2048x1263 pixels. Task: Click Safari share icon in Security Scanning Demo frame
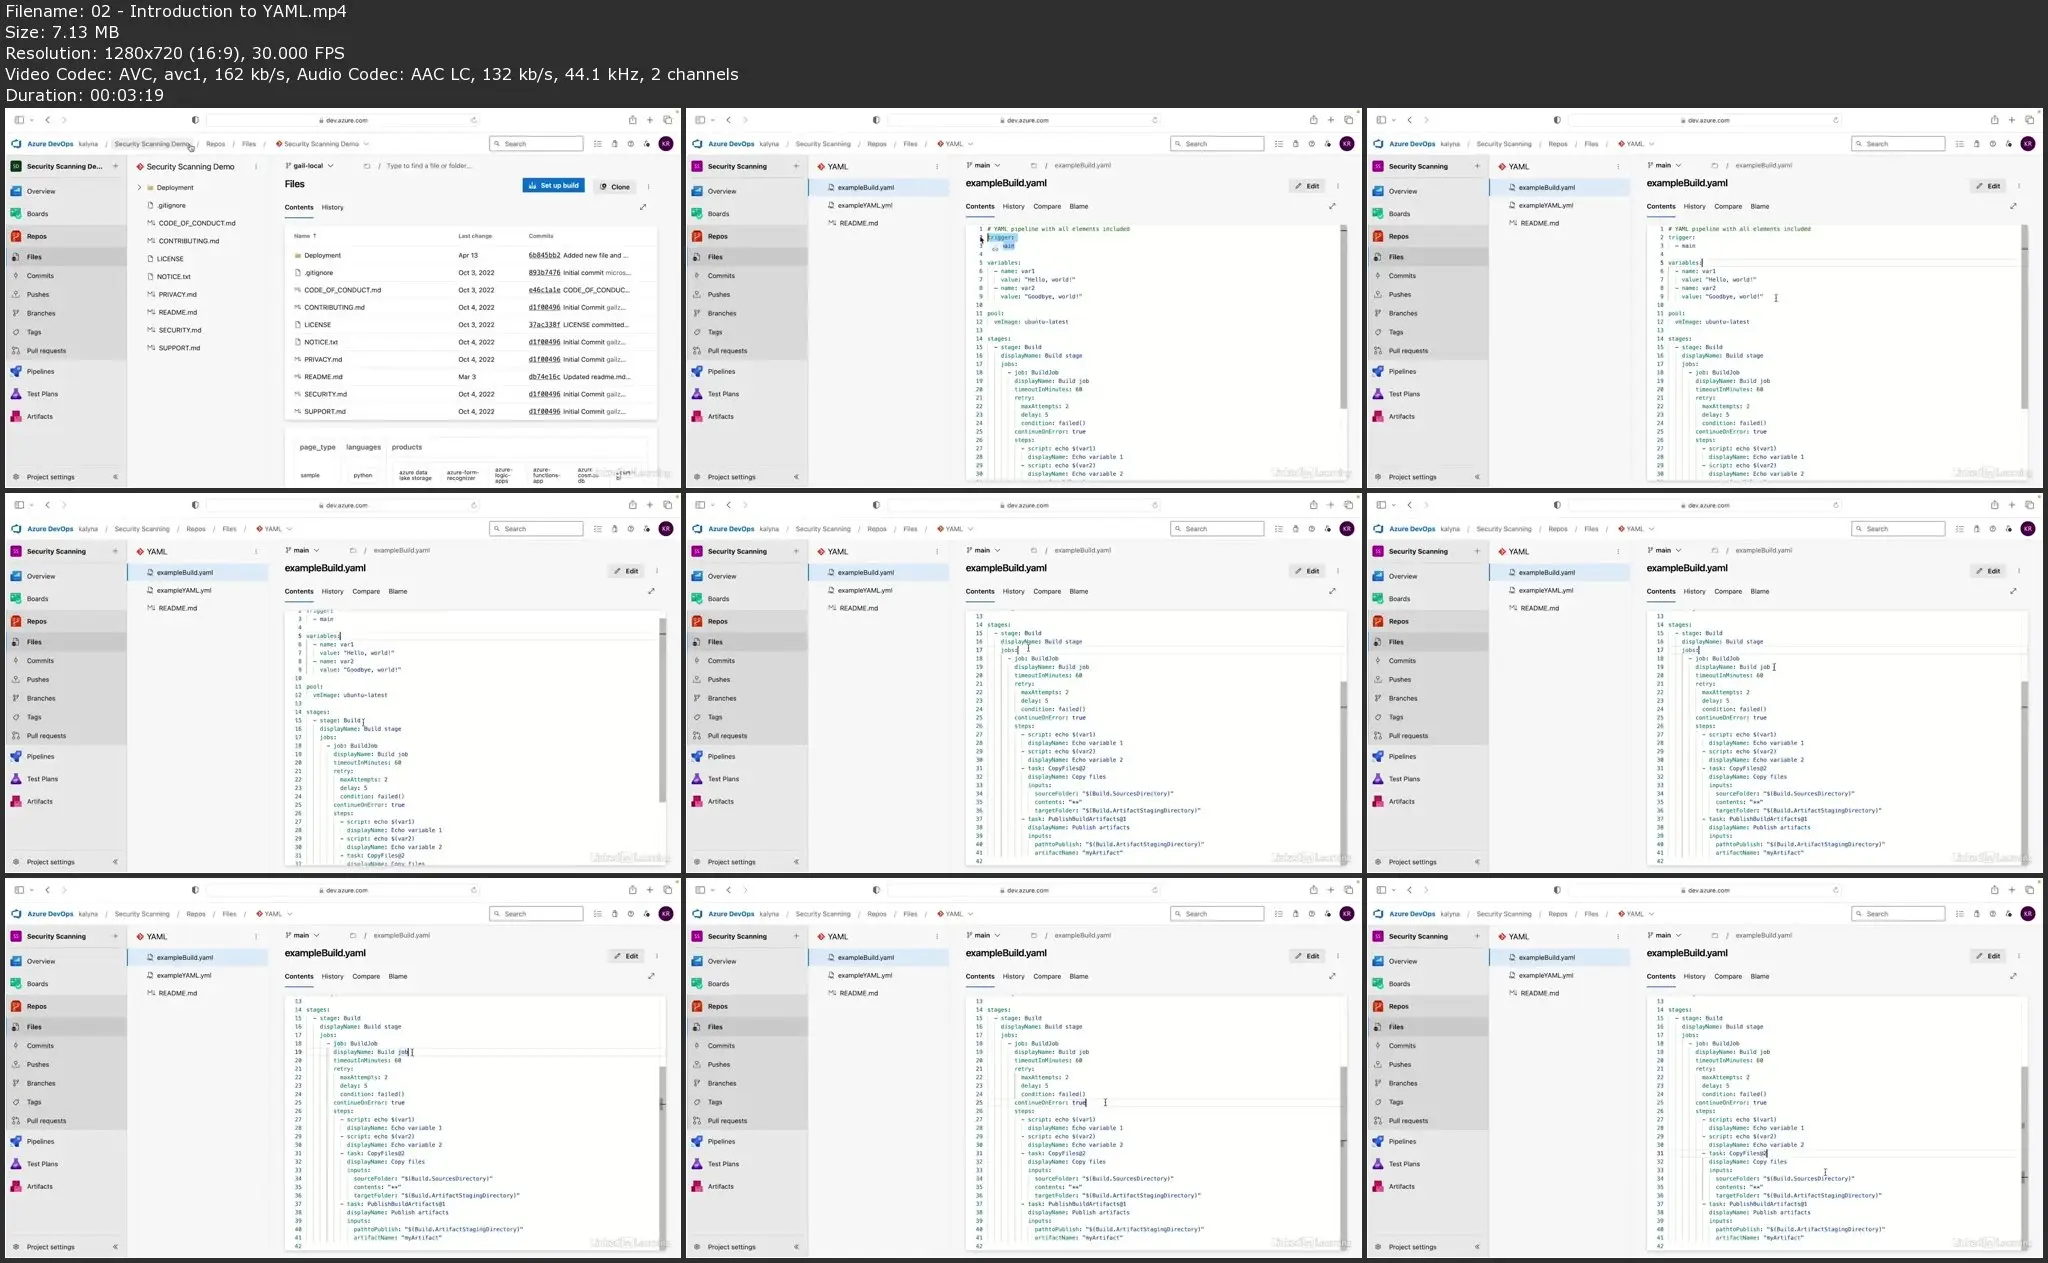632,120
